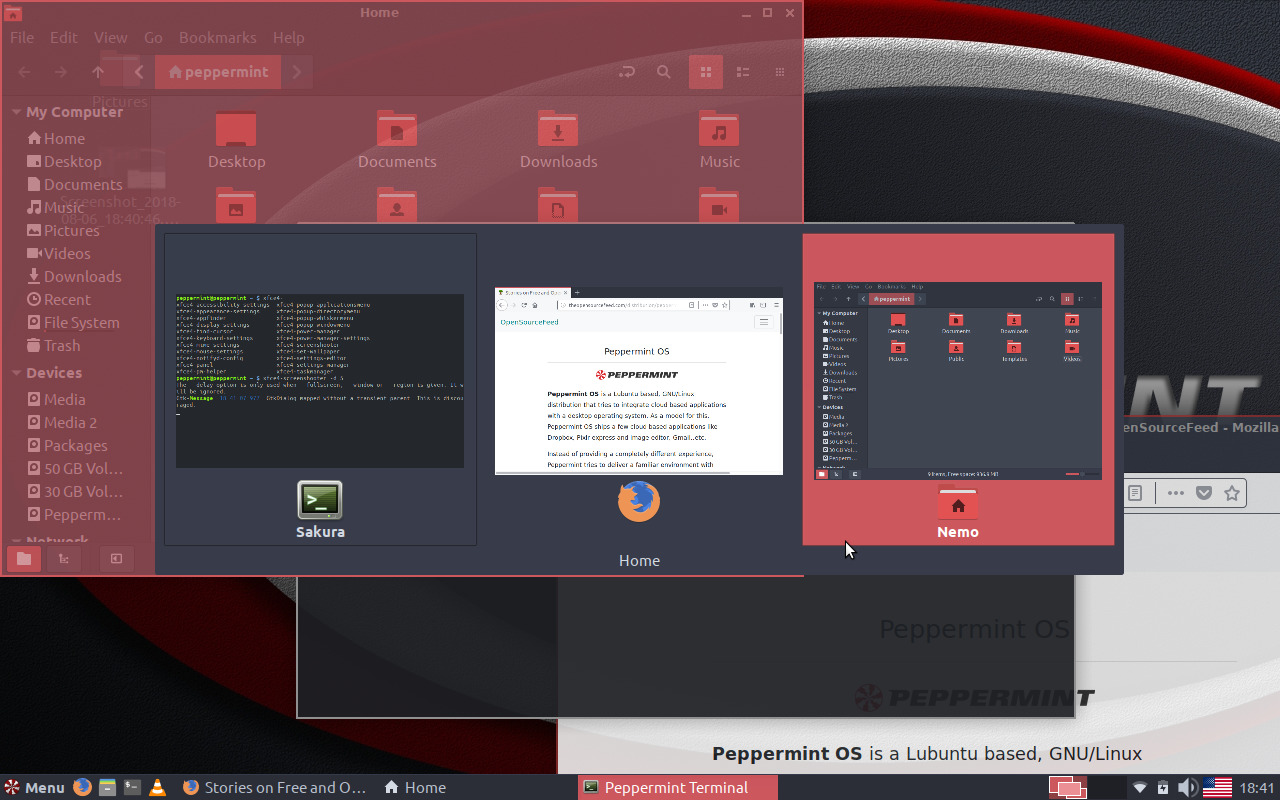Collapse the My Computer sidebar section
1280x800 pixels.
pyautogui.click(x=16, y=111)
